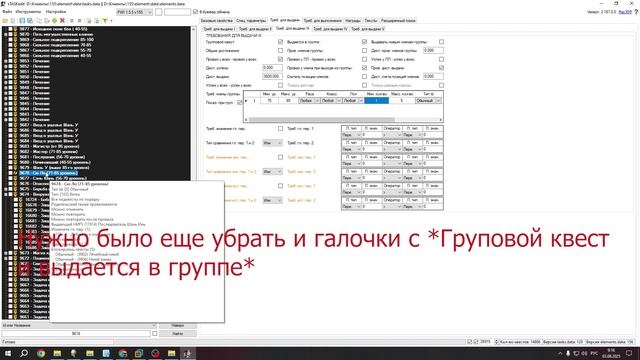Click the question mark help icon
Image resolution: width=640 pixels, height=360 pixels.
pos(636,12)
